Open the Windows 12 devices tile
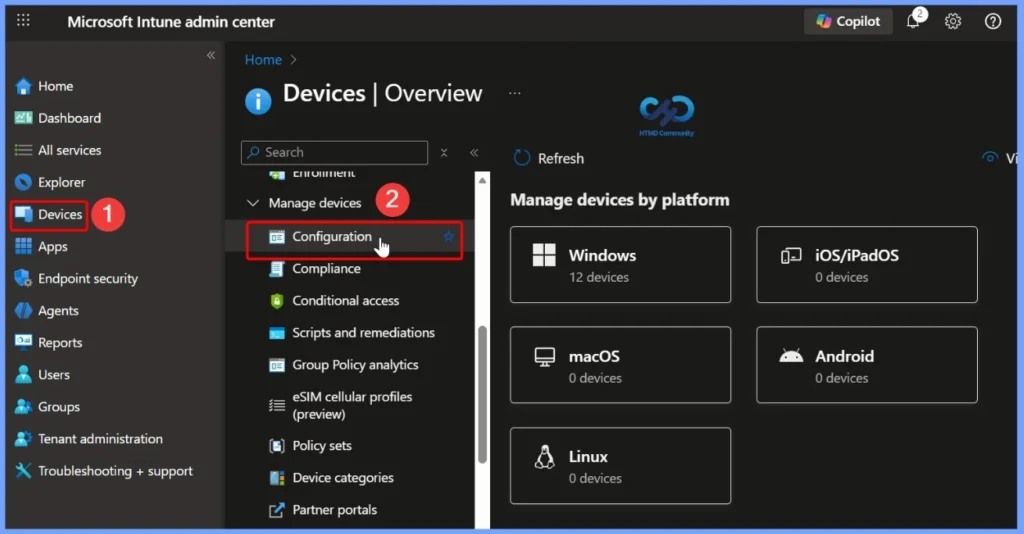Viewport: 1024px width, 534px height. [620, 264]
